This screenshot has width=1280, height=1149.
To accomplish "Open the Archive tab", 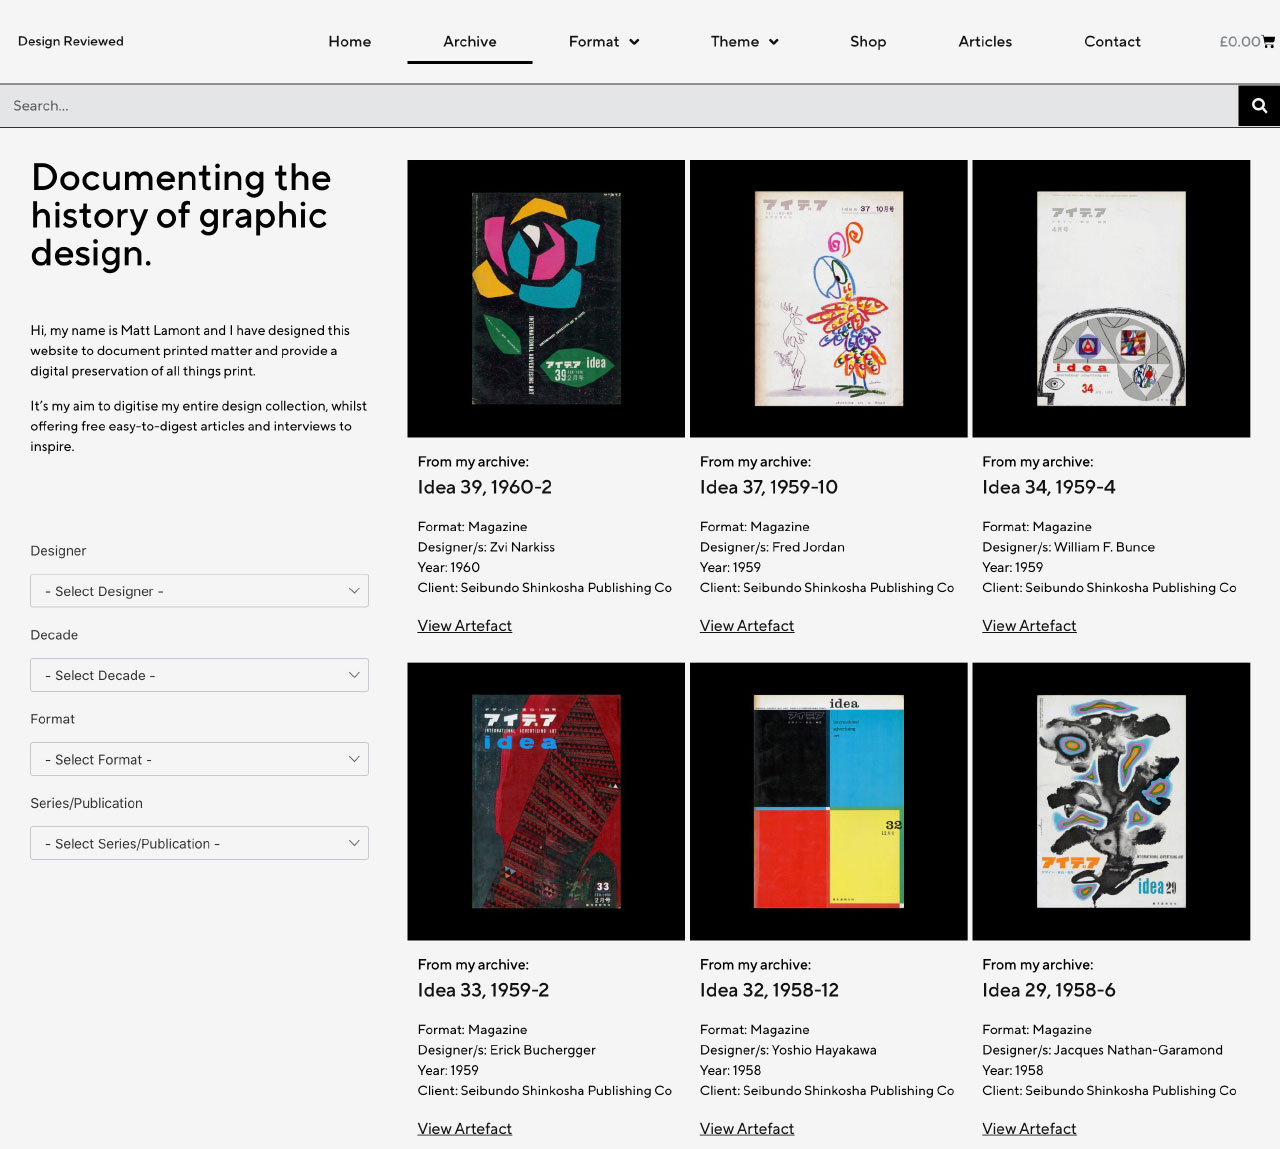I will point(470,41).
